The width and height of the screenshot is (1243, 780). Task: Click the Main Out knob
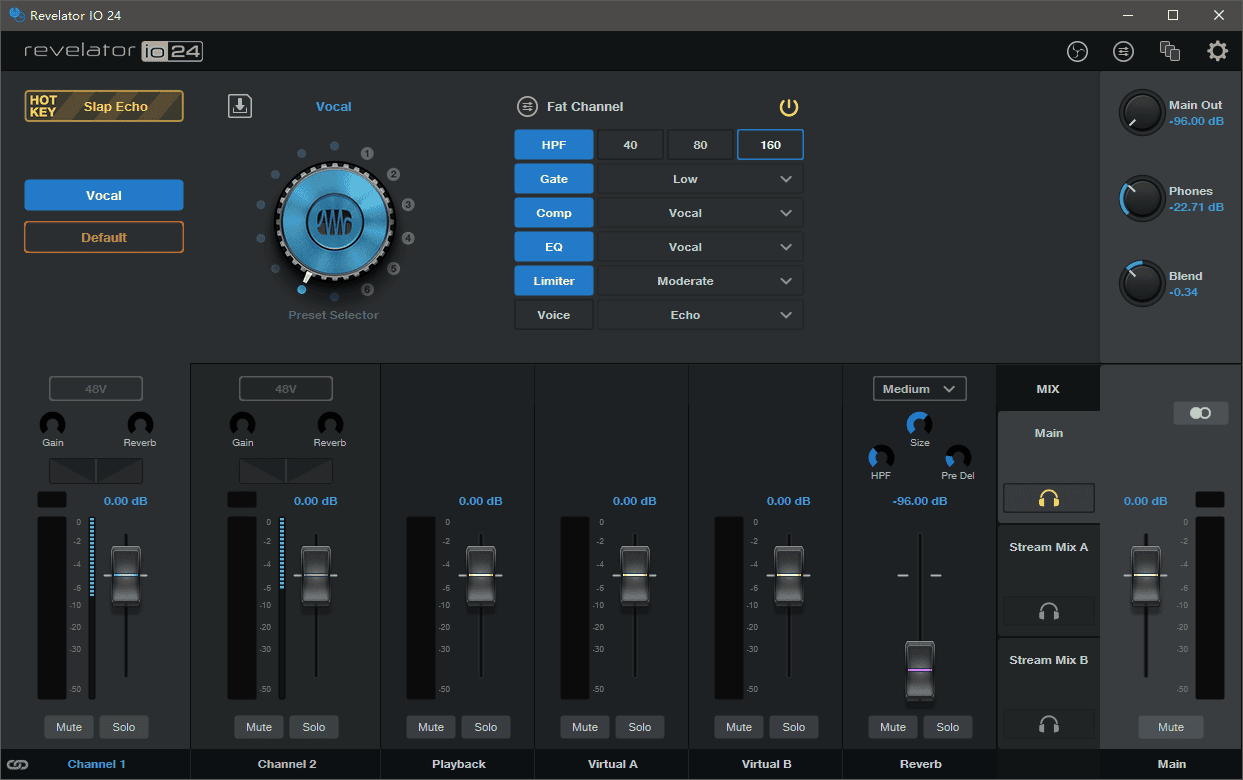coord(1141,113)
